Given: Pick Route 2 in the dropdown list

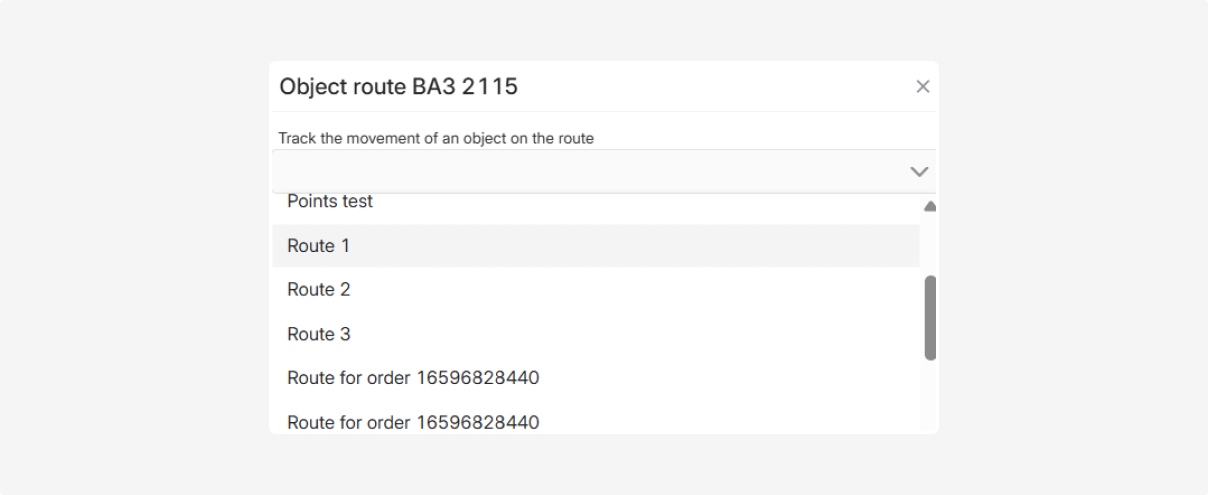Looking at the screenshot, I should [x=319, y=290].
